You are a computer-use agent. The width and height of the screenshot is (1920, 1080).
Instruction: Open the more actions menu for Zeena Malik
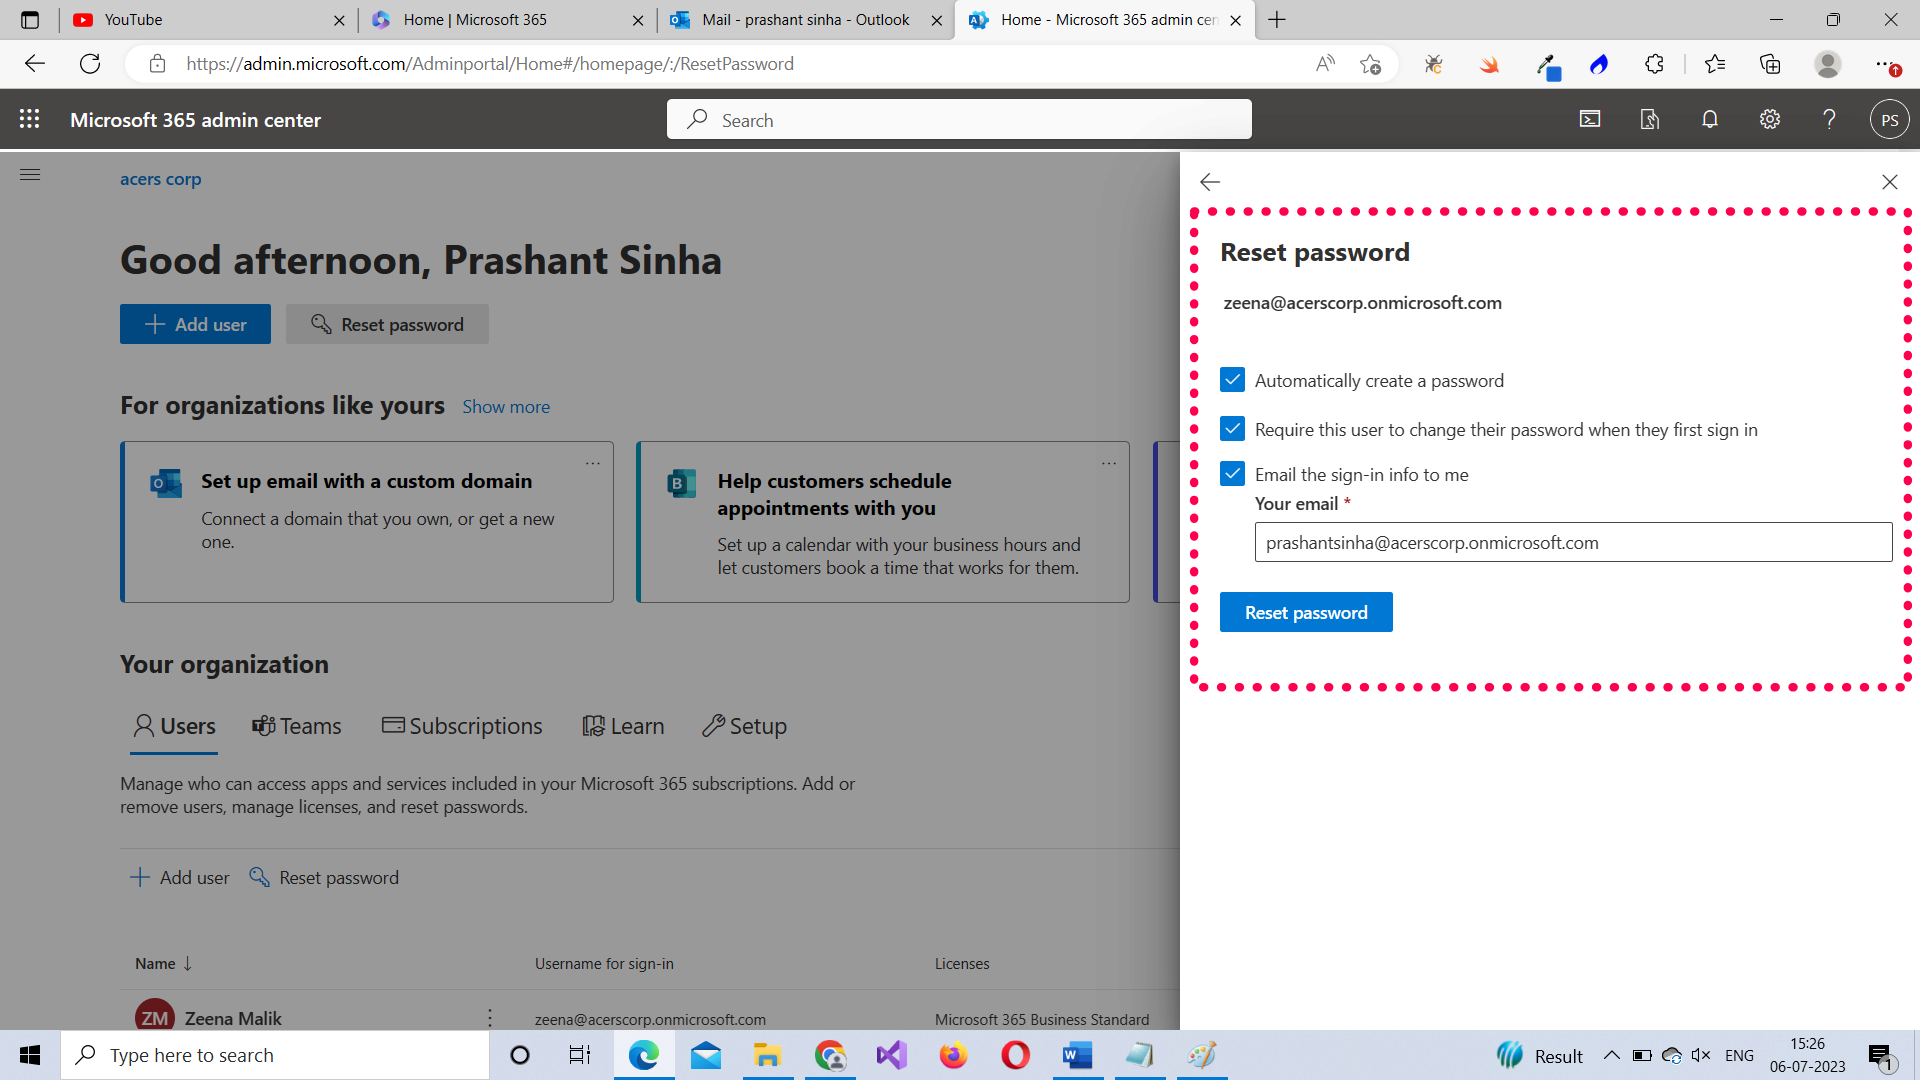[x=489, y=1018]
